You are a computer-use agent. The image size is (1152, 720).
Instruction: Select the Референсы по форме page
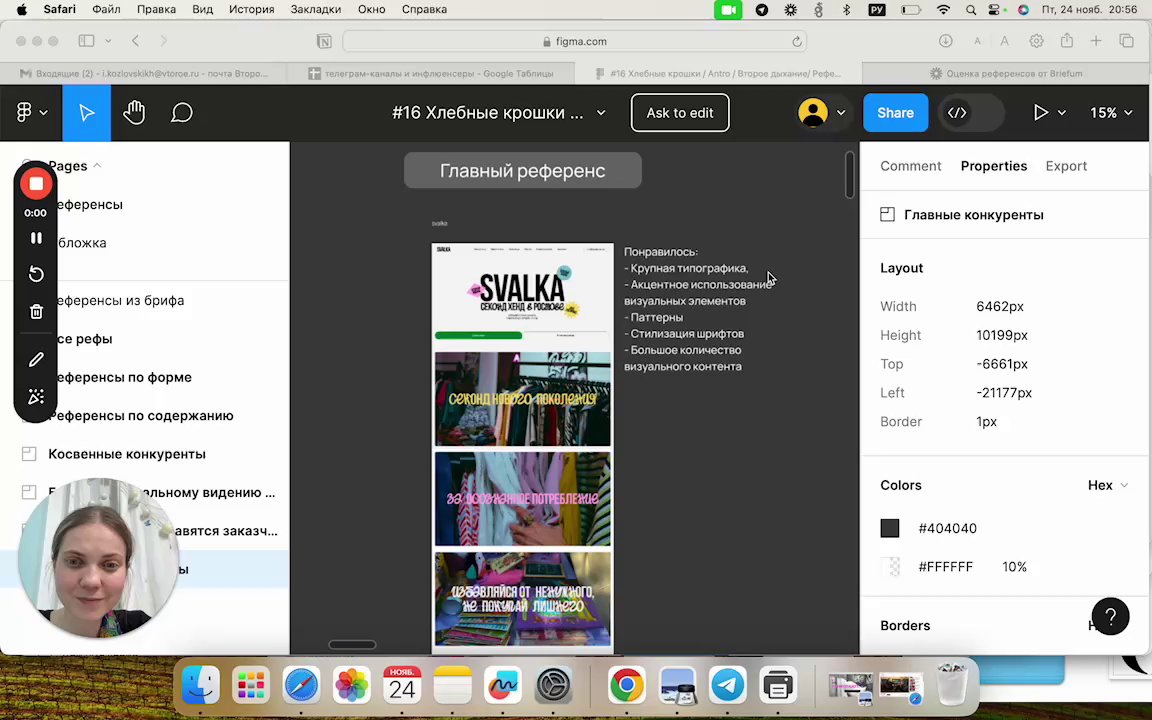[x=123, y=377]
